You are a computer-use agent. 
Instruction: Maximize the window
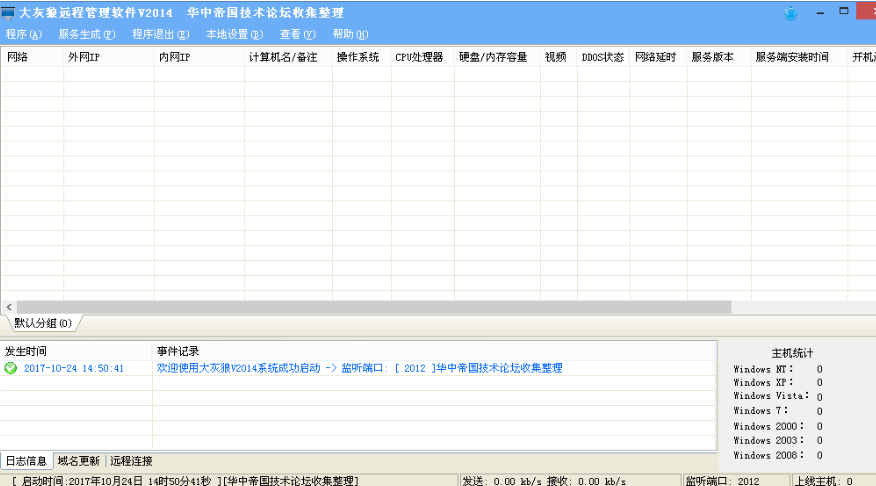point(844,11)
